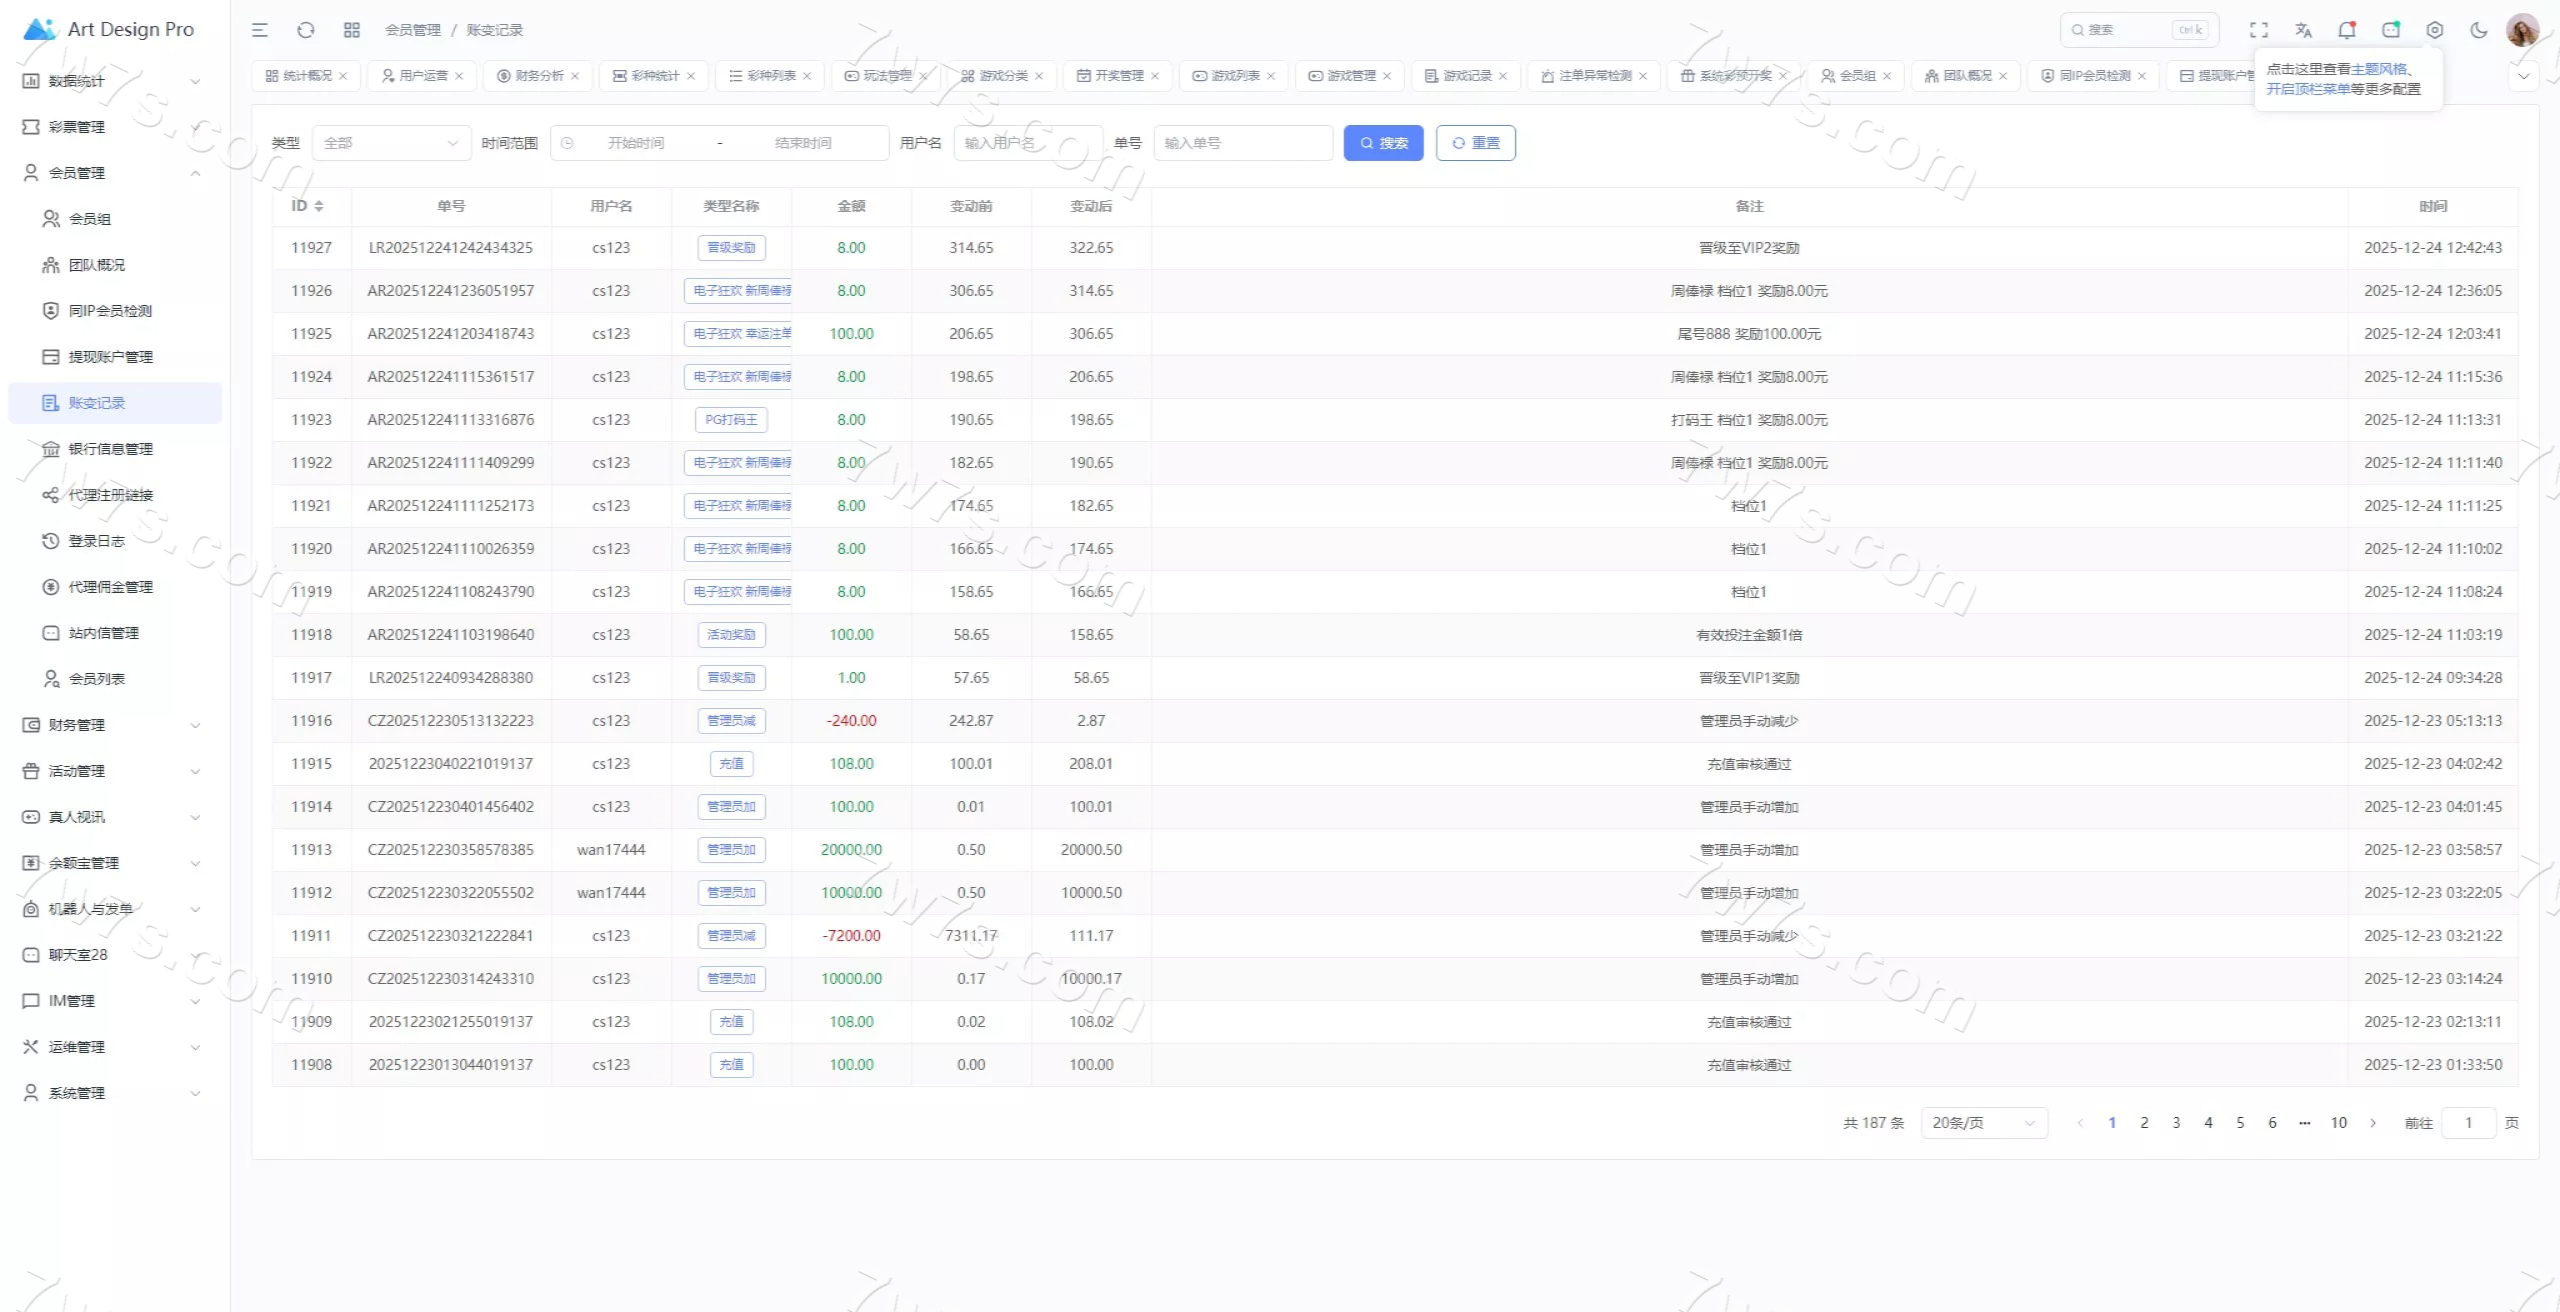Click the user avatar in the top right
Screen dimensions: 2560x1312
(x=2522, y=30)
